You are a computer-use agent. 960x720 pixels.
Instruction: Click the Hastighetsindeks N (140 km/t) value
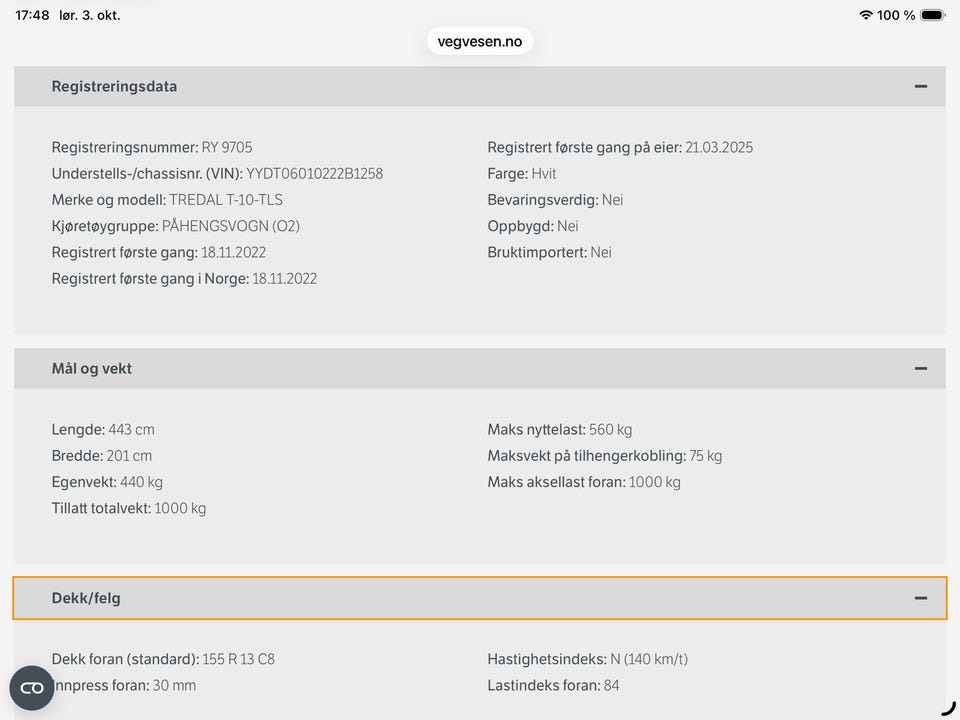point(649,659)
